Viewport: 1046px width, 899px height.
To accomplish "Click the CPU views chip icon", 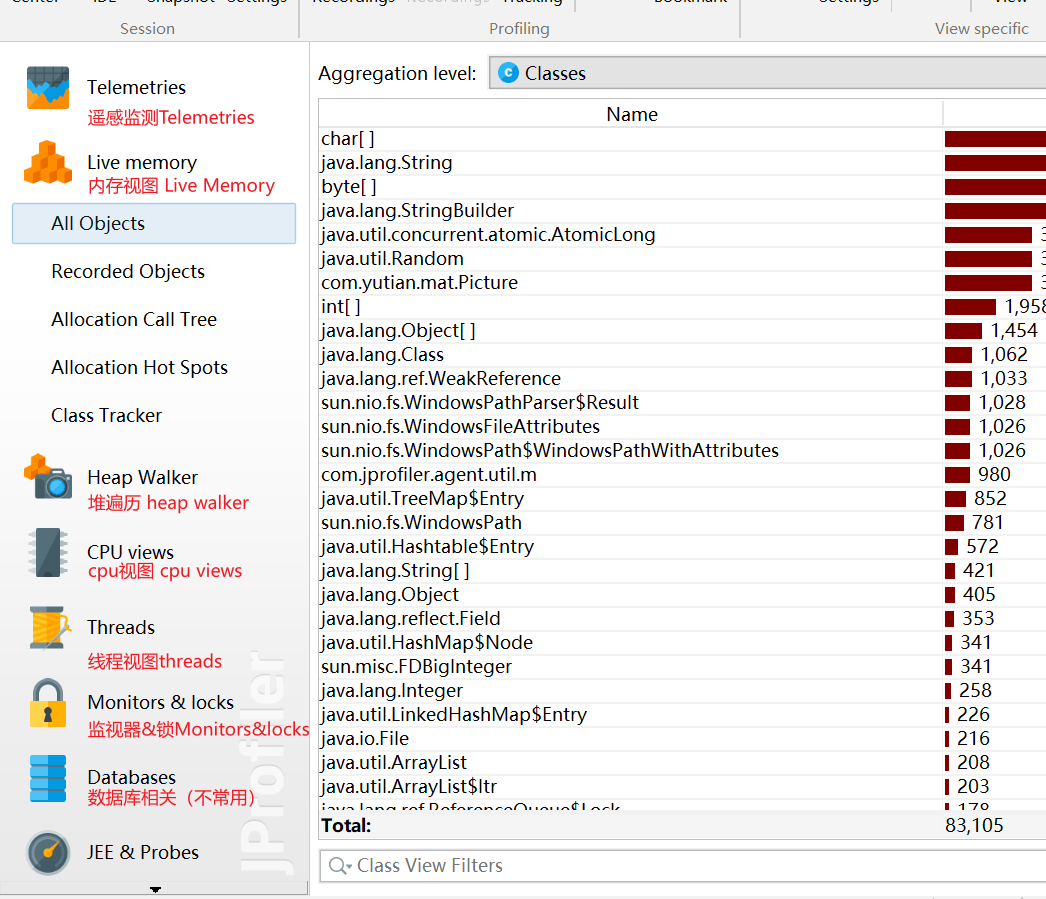I will [x=48, y=552].
